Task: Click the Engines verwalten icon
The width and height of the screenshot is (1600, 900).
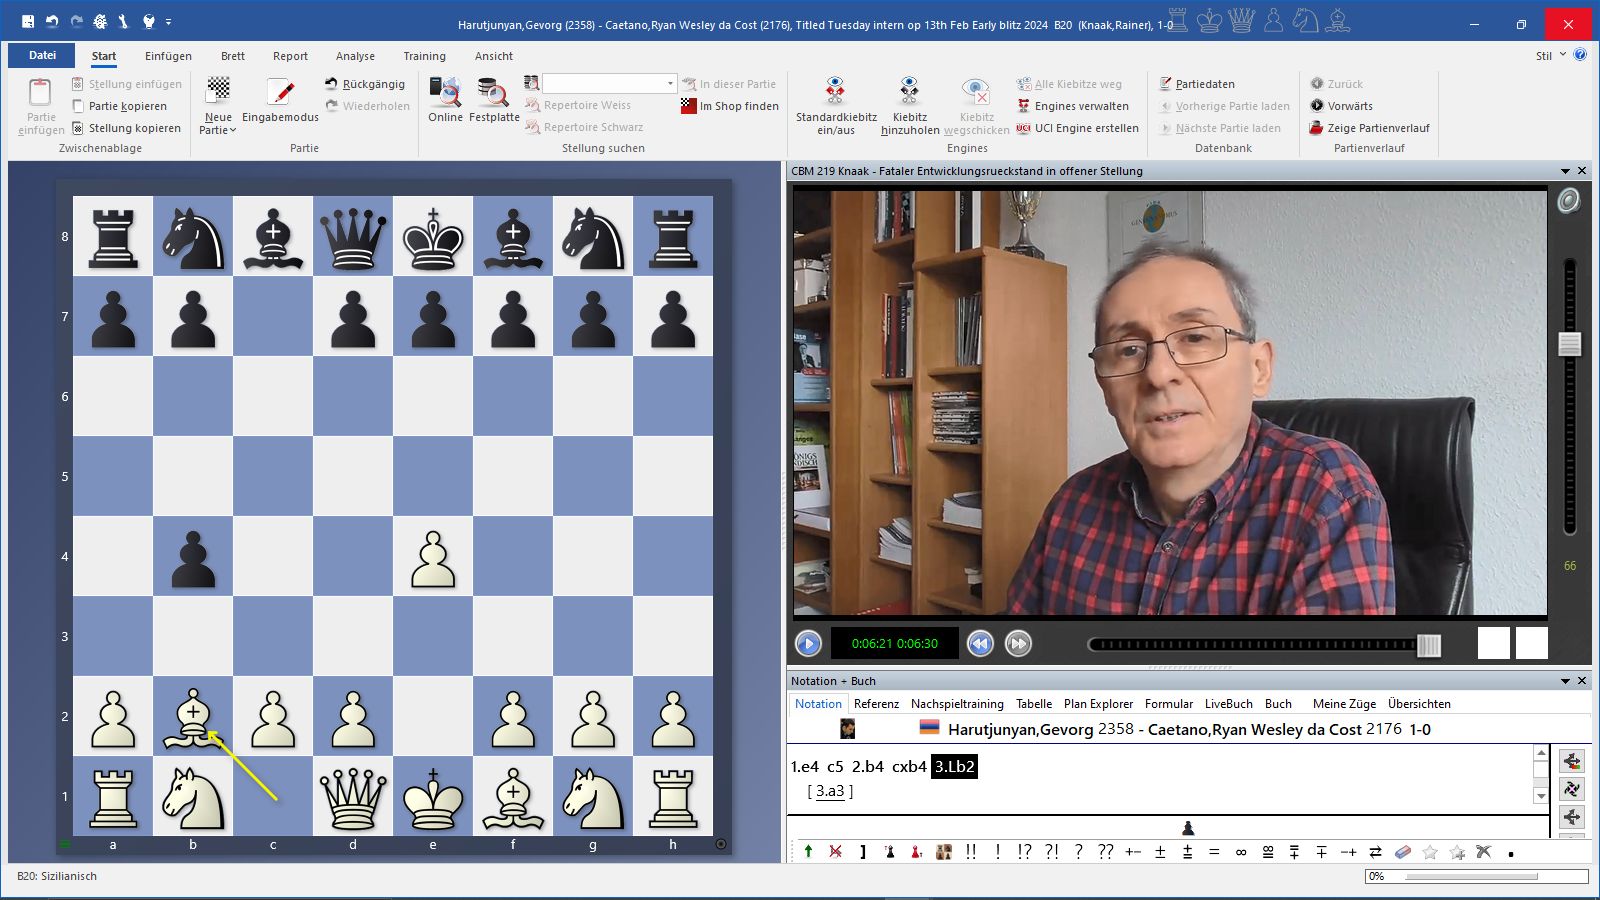Action: pos(1024,106)
